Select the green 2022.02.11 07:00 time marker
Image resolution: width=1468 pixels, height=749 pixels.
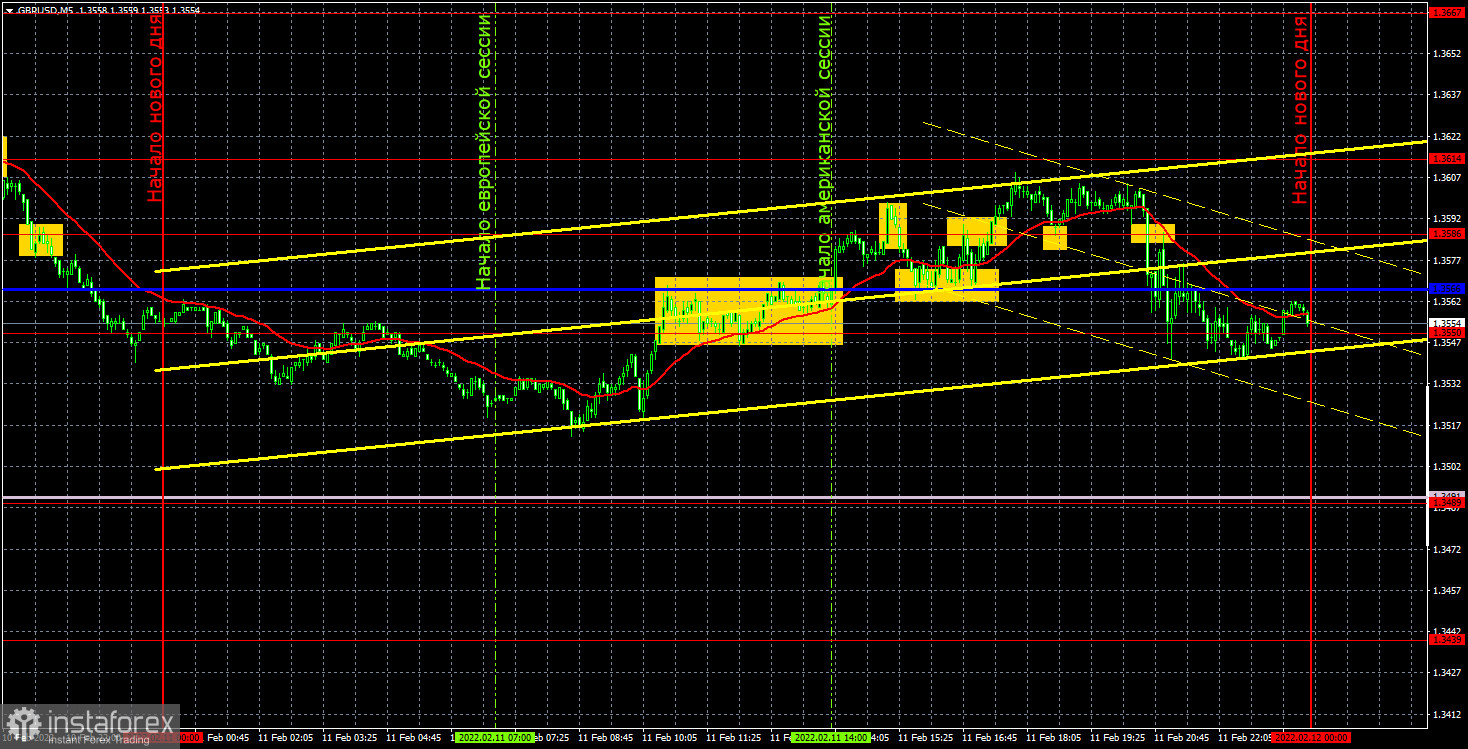494,738
